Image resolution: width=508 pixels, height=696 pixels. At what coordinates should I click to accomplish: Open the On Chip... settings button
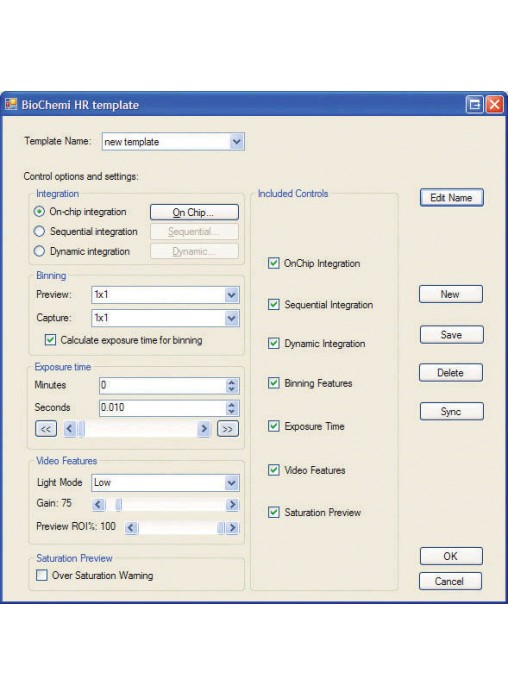(194, 212)
